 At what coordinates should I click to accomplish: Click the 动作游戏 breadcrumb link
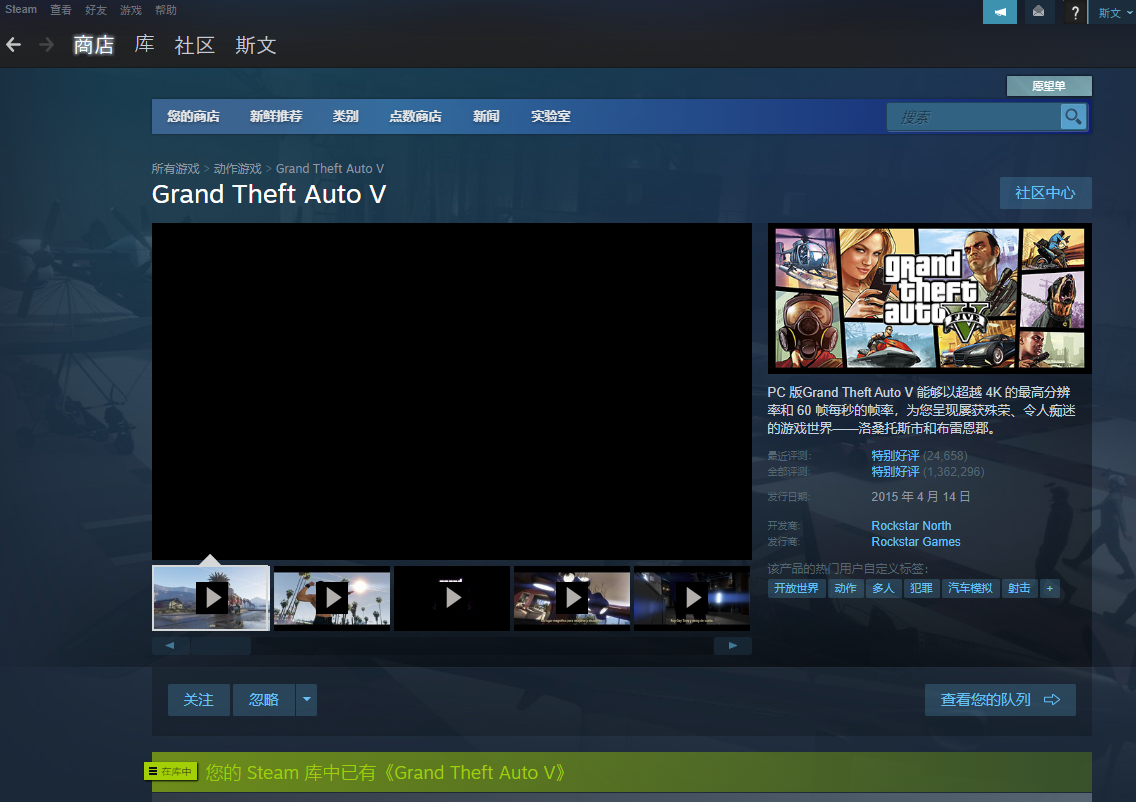coord(238,169)
